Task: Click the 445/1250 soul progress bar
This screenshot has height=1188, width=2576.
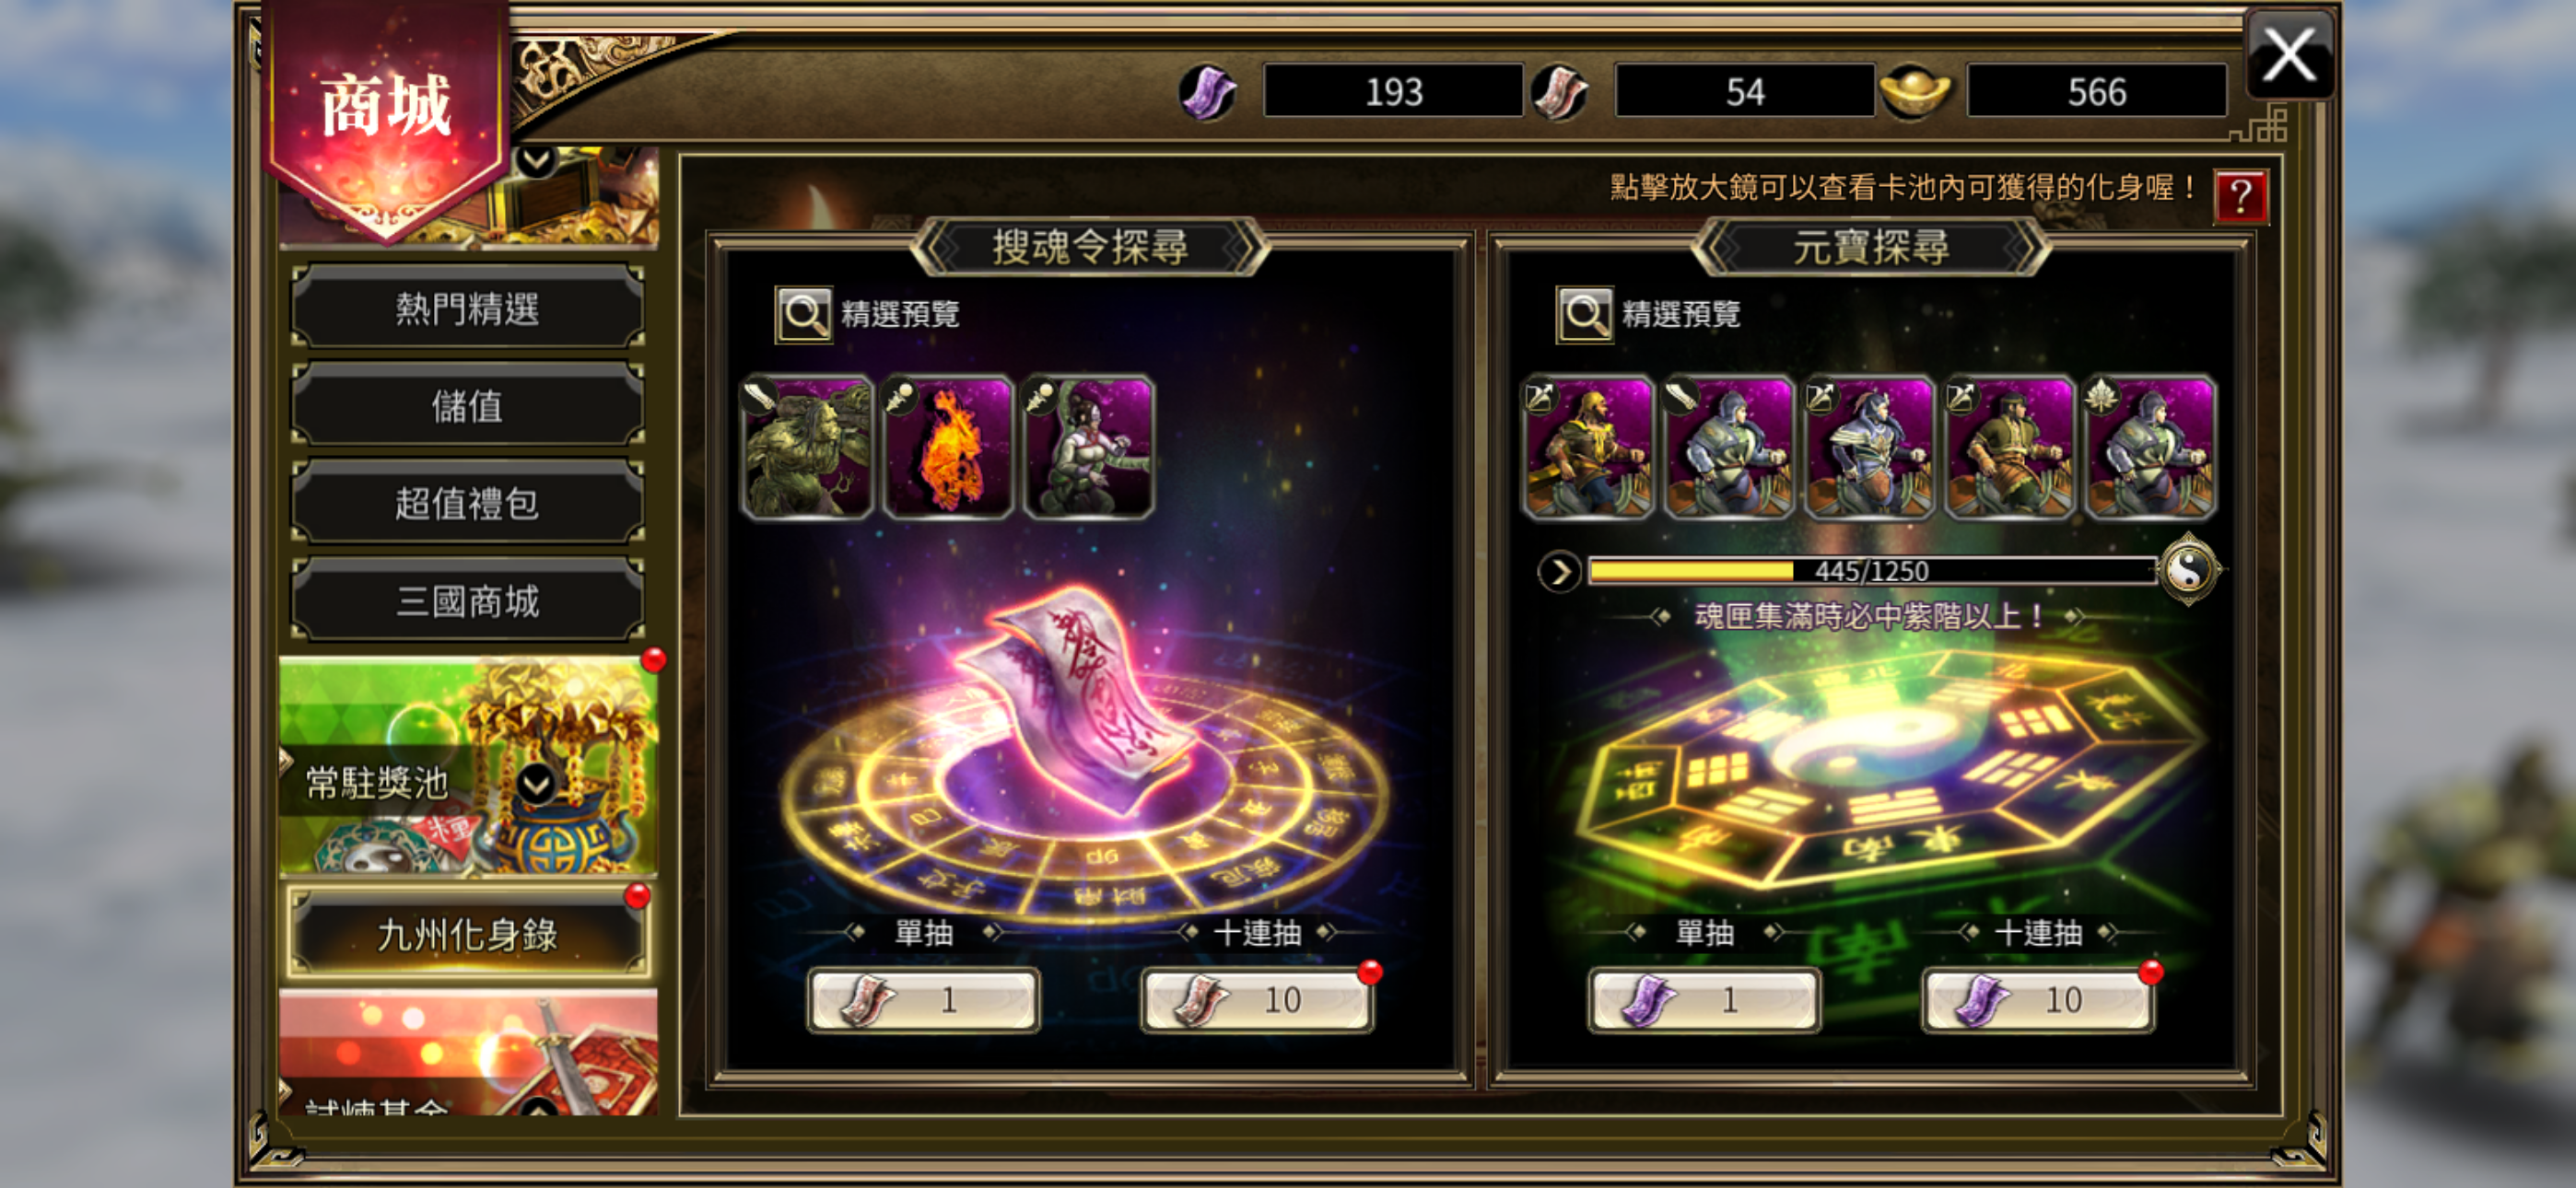Action: (x=1871, y=571)
